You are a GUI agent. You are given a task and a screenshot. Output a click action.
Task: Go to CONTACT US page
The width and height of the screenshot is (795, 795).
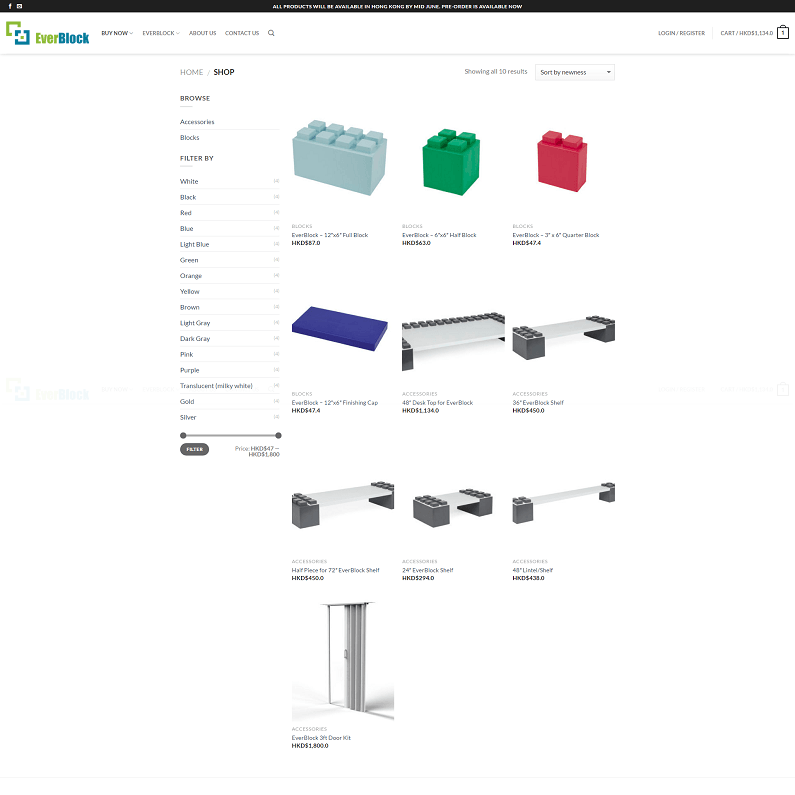pyautogui.click(x=242, y=33)
